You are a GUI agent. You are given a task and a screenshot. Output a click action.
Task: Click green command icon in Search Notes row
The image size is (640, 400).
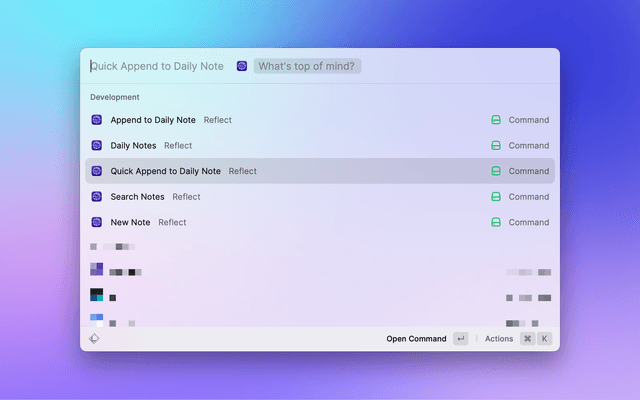tap(495, 197)
